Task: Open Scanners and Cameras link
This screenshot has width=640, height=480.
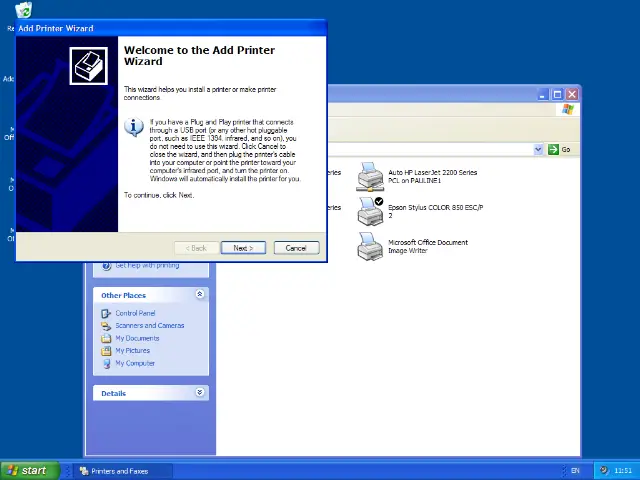Action: pyautogui.click(x=149, y=325)
